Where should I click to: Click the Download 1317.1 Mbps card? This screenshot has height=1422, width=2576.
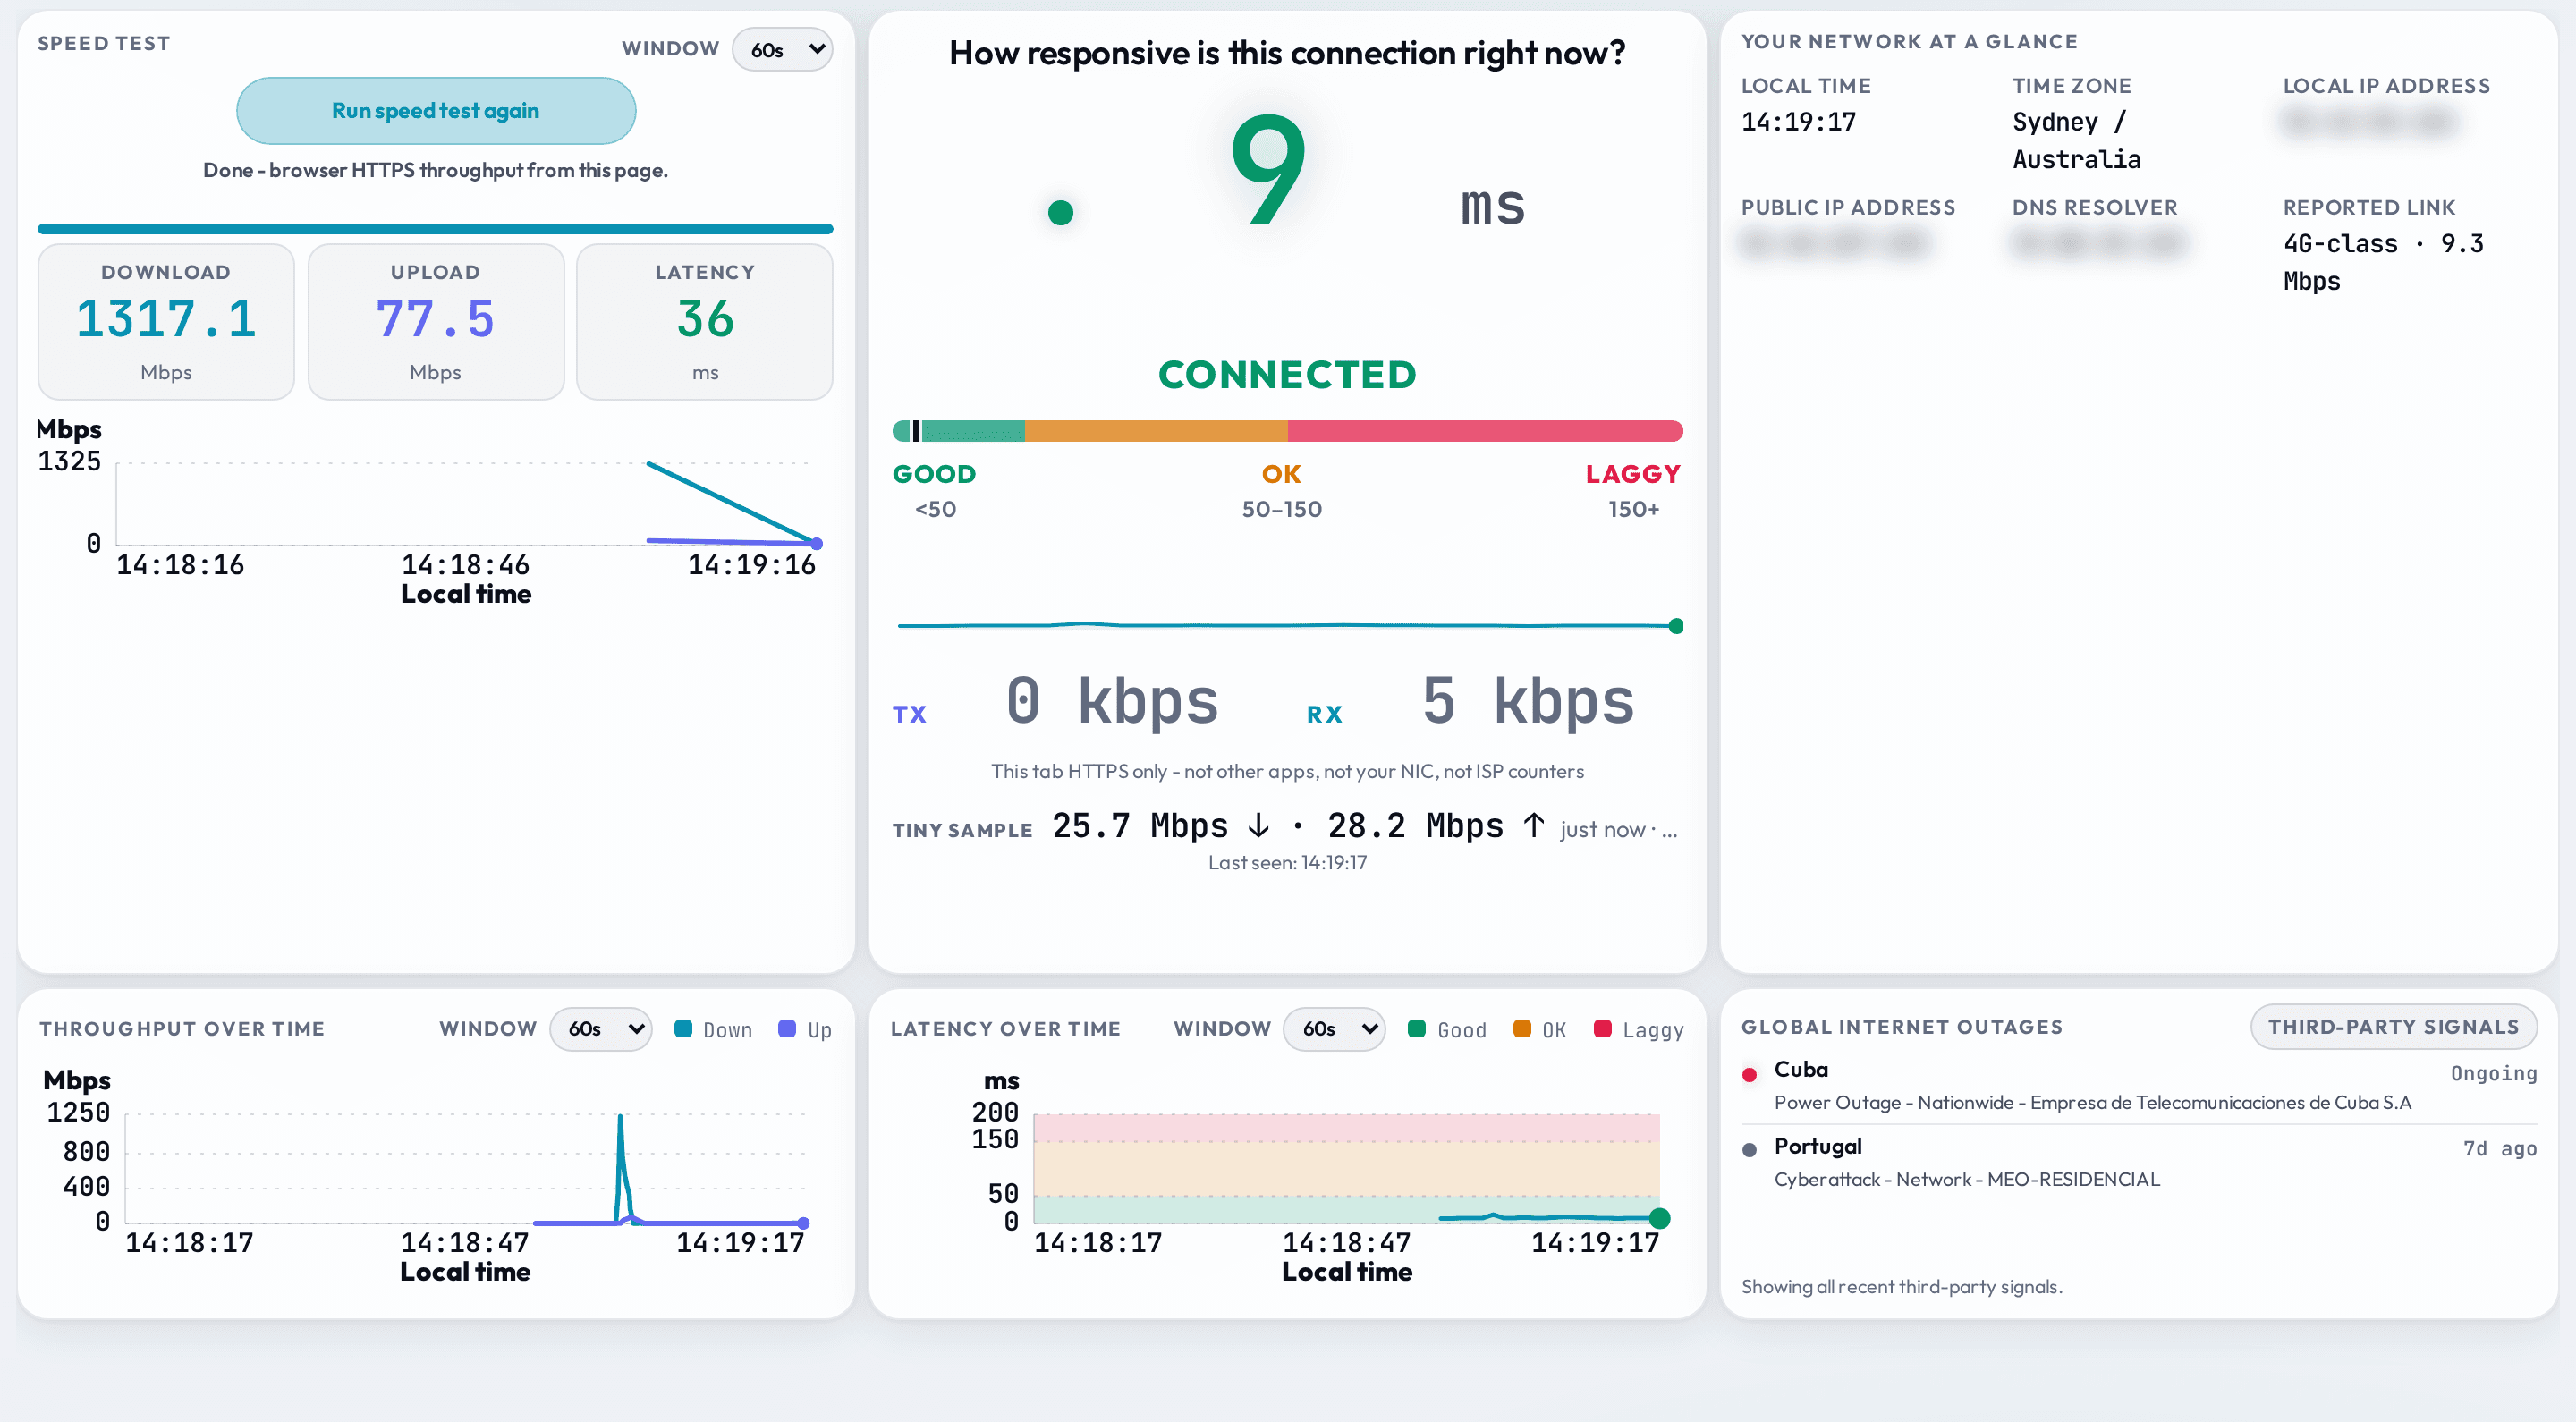coord(166,322)
